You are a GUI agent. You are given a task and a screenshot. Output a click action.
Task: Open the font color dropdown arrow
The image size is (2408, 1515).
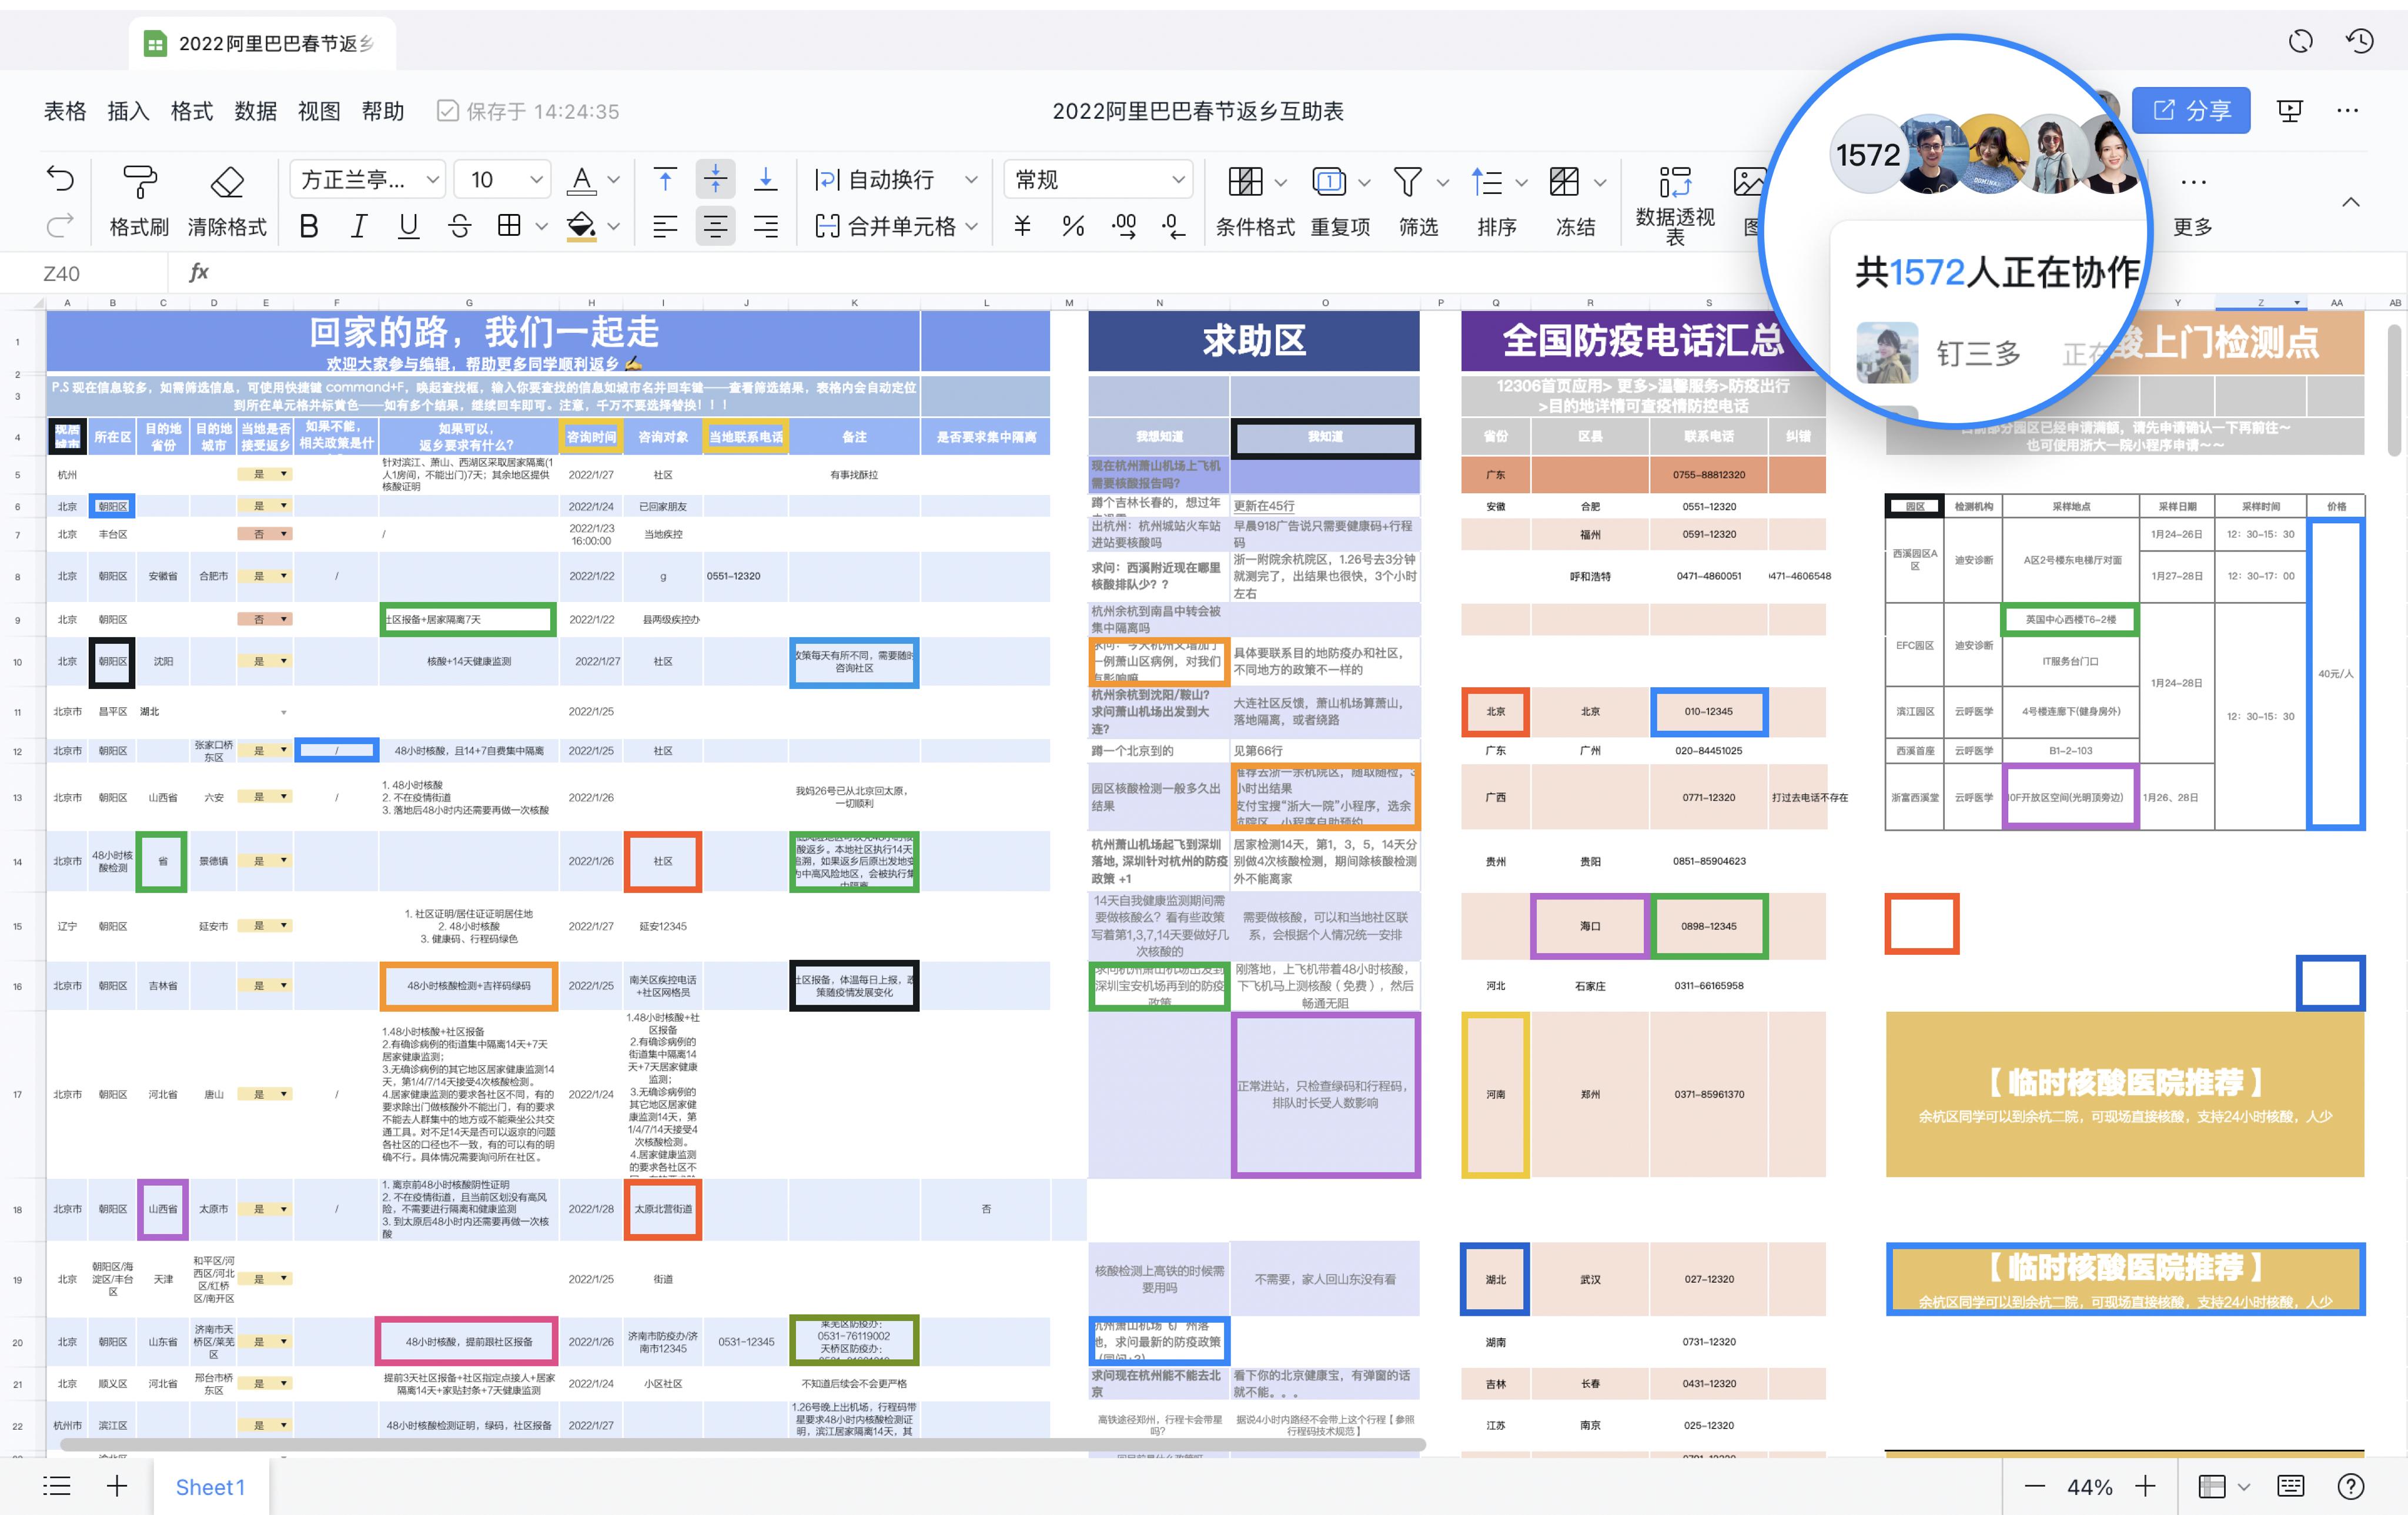coord(614,180)
